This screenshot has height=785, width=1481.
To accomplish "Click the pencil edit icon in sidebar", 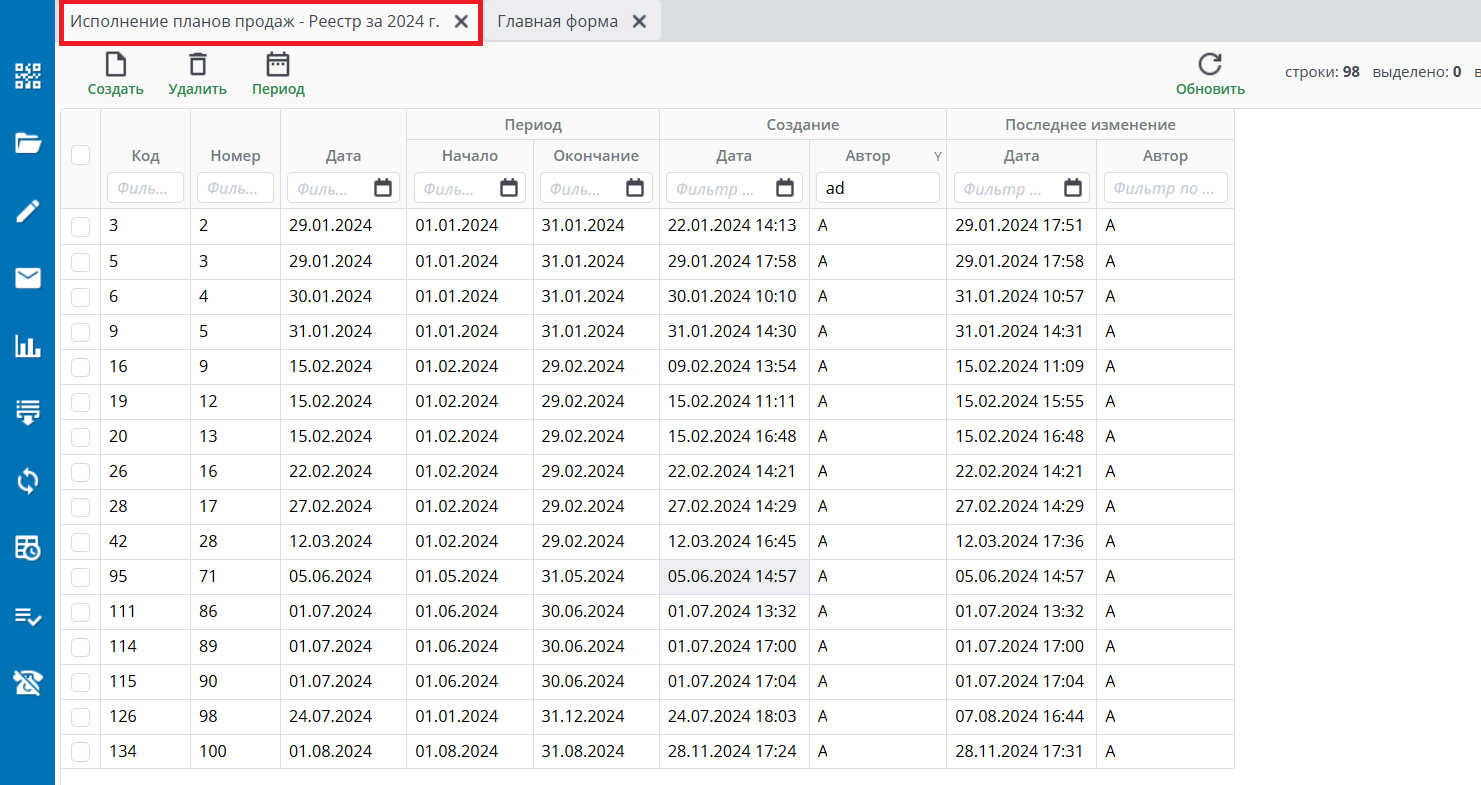I will (27, 211).
